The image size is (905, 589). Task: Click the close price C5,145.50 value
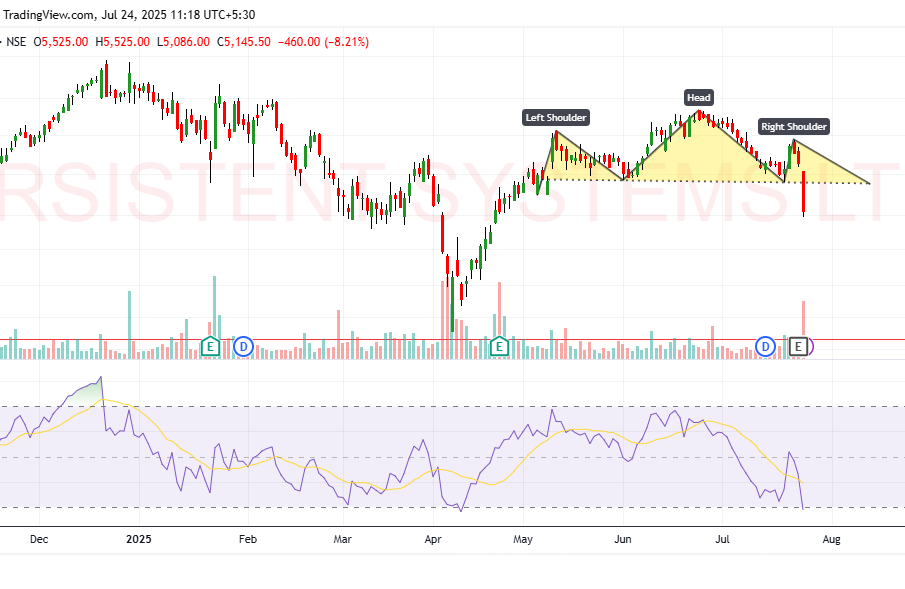click(245, 41)
